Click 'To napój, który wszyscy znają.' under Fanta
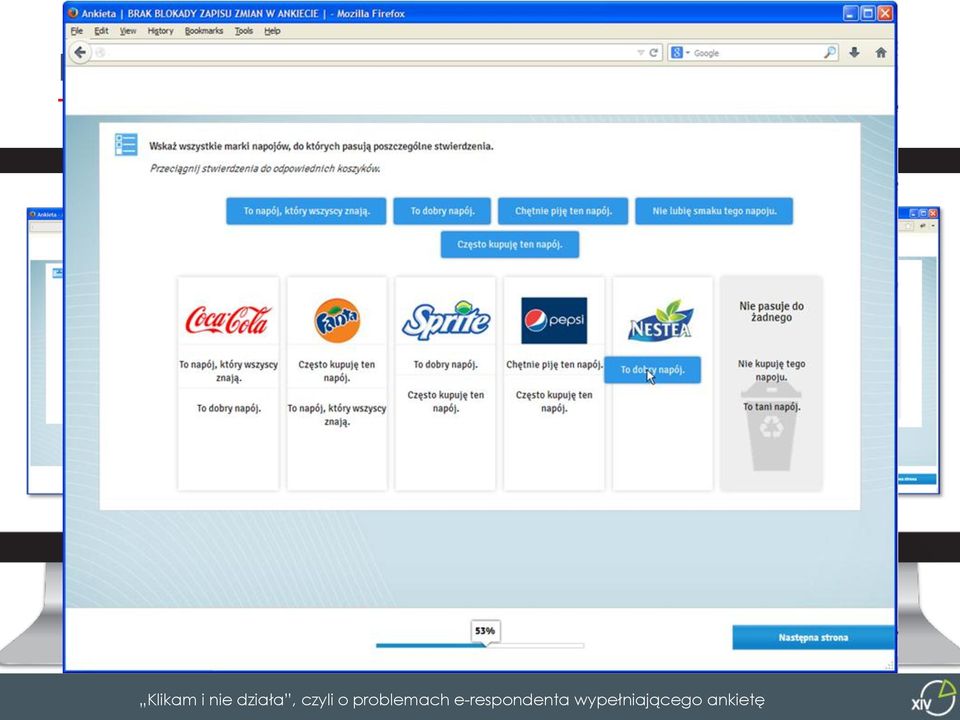 pos(337,414)
